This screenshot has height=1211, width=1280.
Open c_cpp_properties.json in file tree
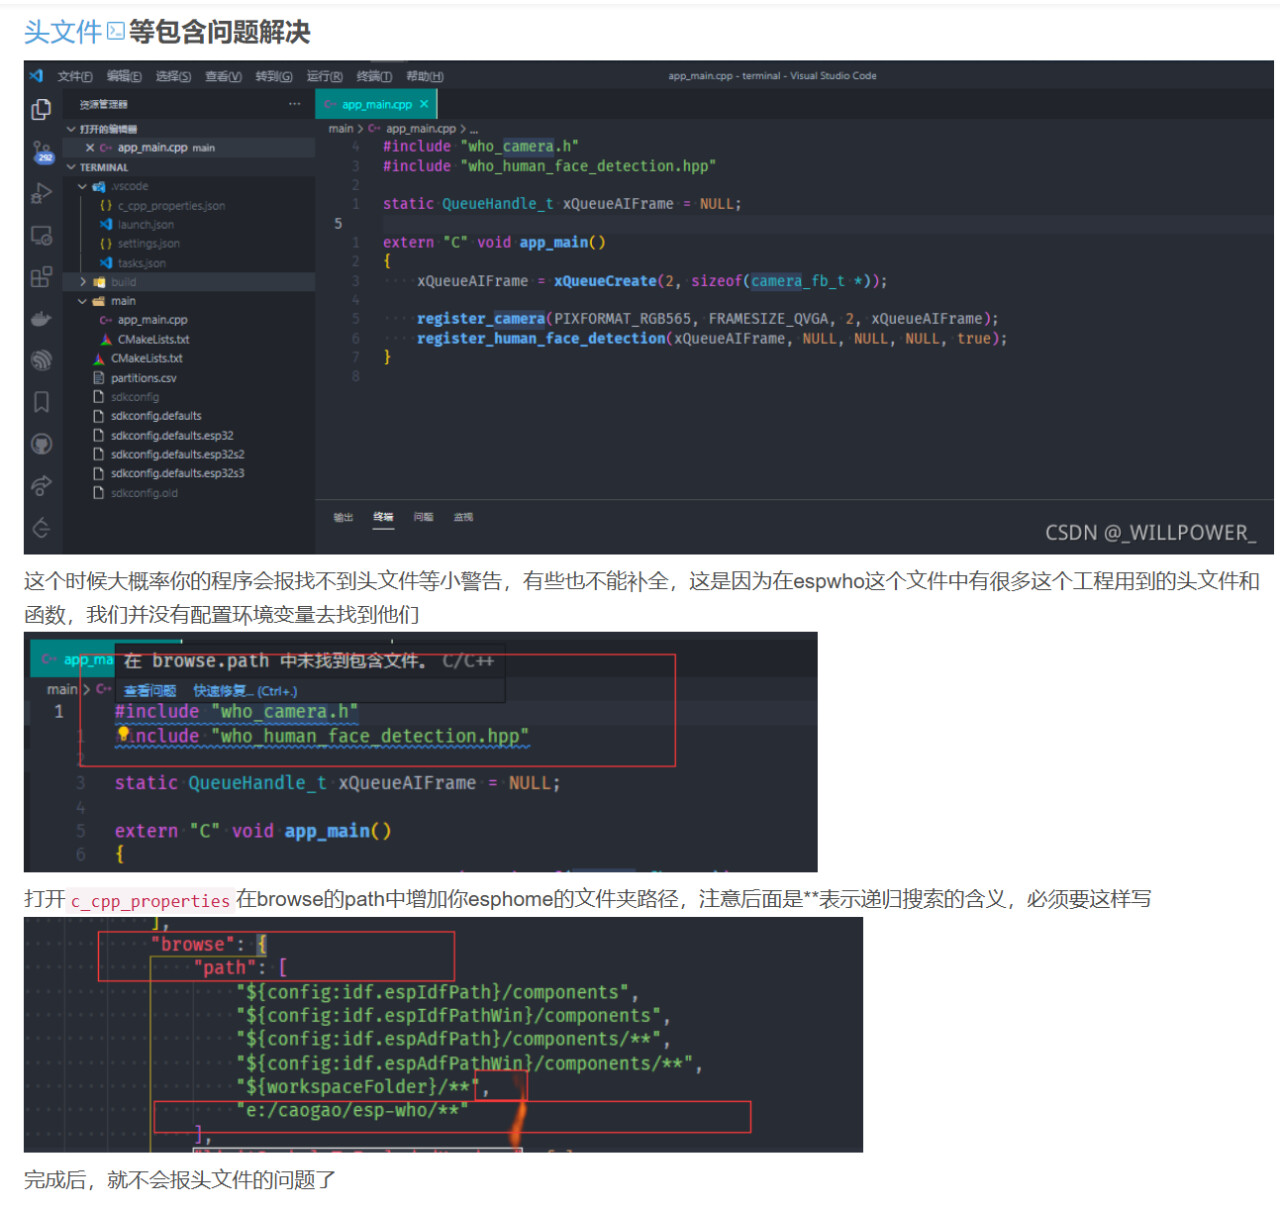click(x=171, y=206)
